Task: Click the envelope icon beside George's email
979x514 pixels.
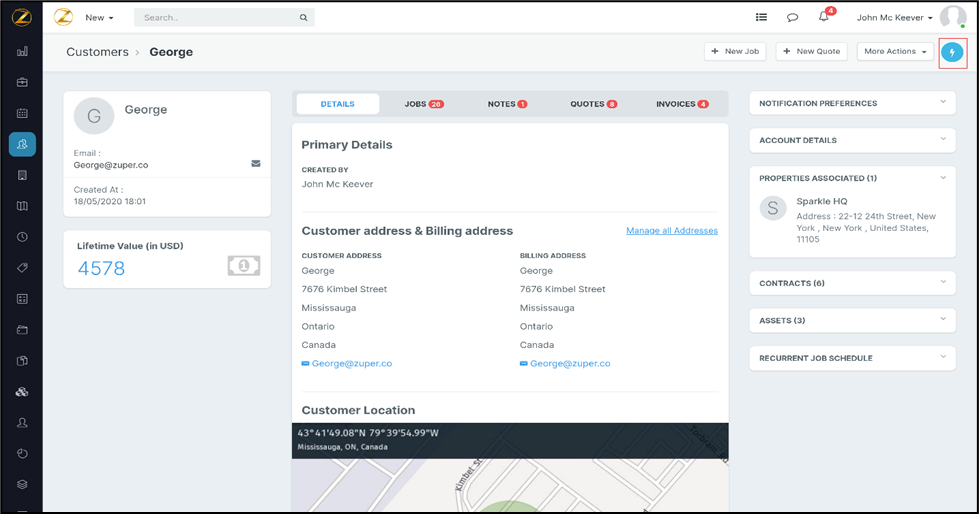Action: [x=256, y=163]
